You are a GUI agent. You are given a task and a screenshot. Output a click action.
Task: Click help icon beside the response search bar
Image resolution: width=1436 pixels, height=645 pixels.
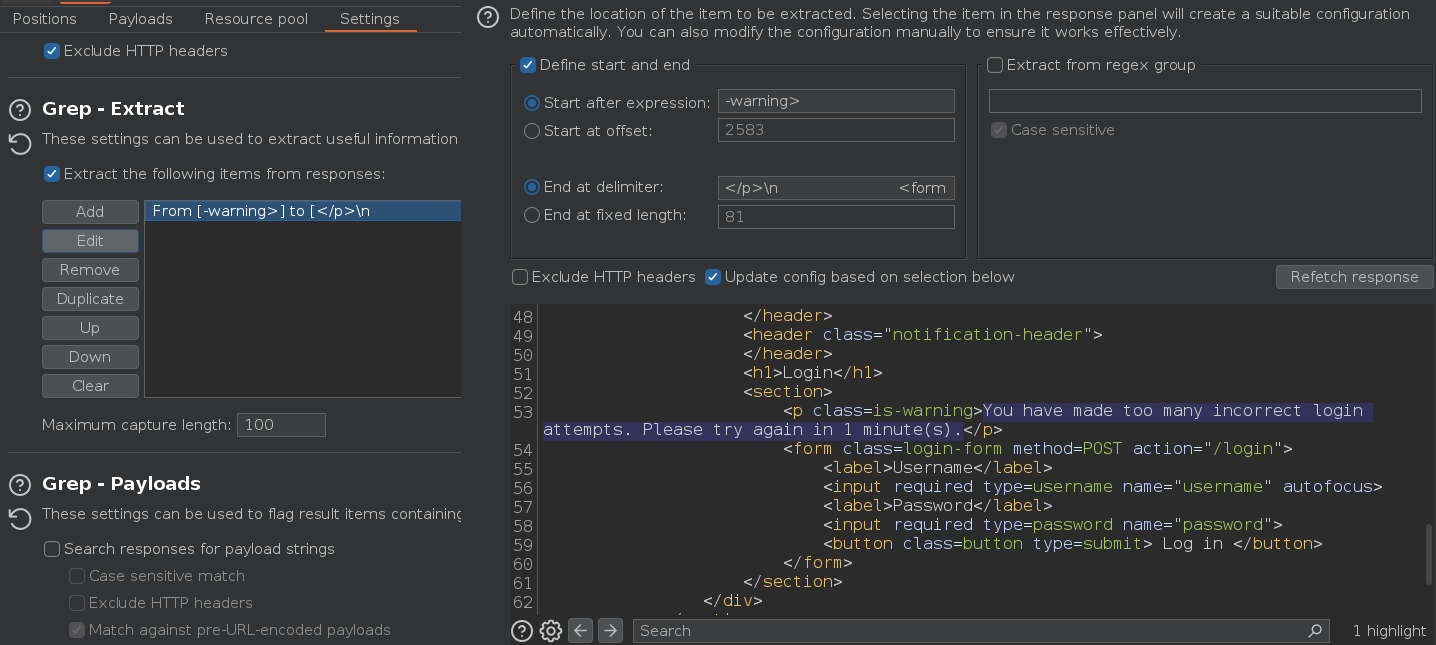click(521, 630)
